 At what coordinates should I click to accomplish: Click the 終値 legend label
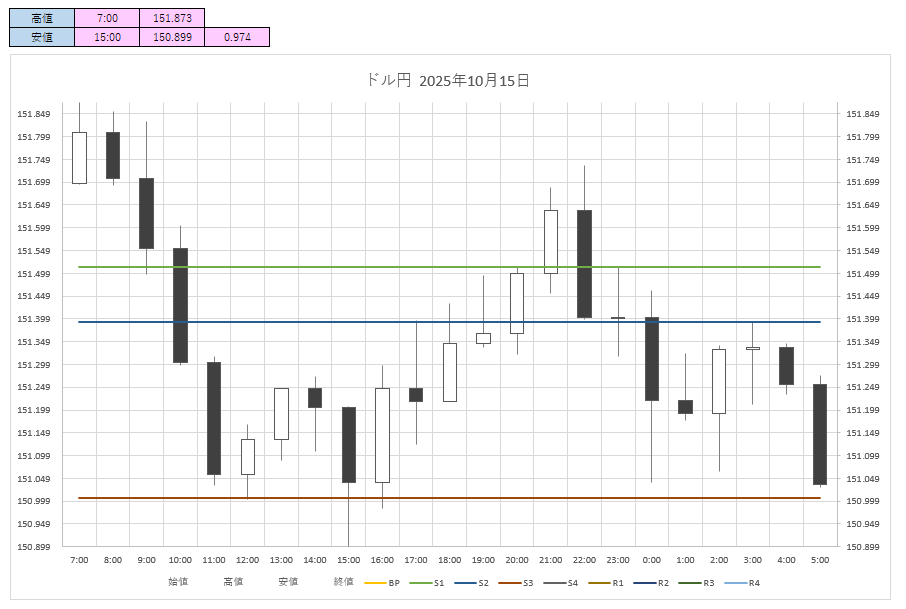tap(343, 582)
